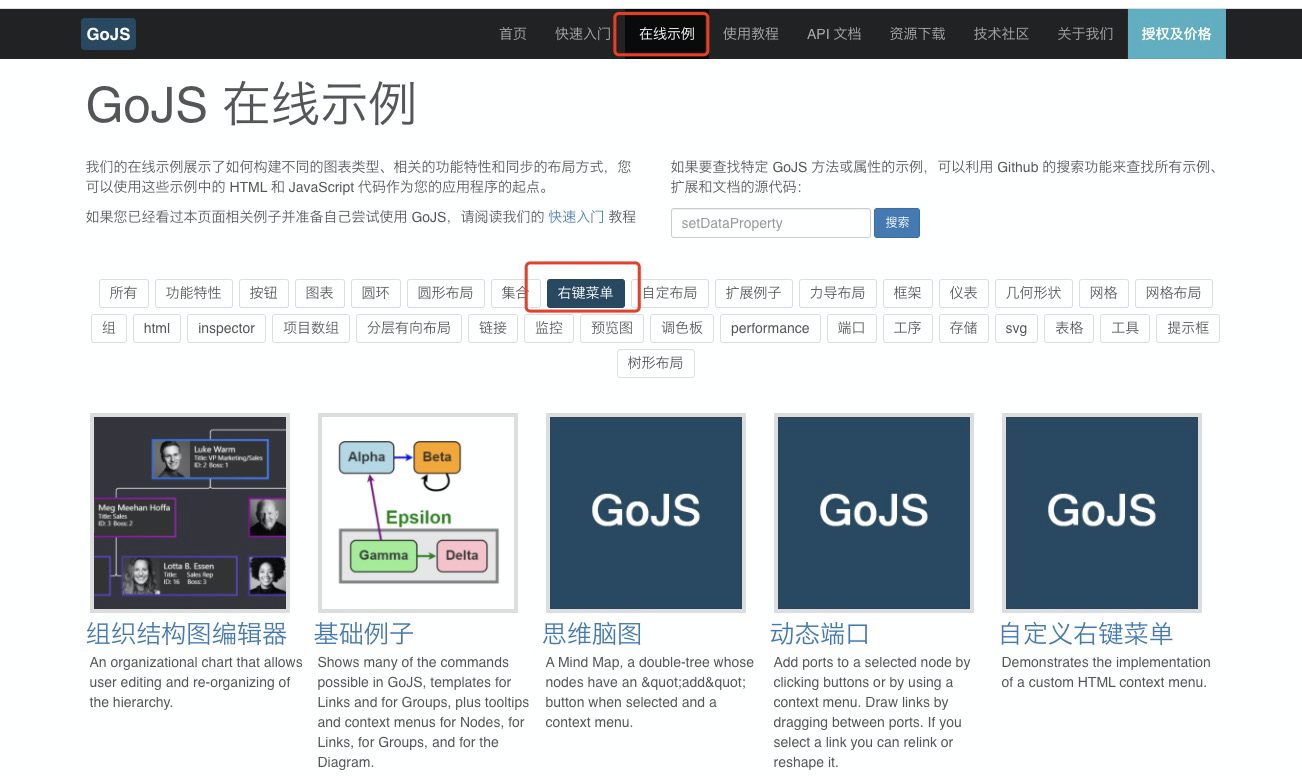Open the API 文档 navigation item
Viewport: 1302px width, 776px height.
pyautogui.click(x=834, y=33)
